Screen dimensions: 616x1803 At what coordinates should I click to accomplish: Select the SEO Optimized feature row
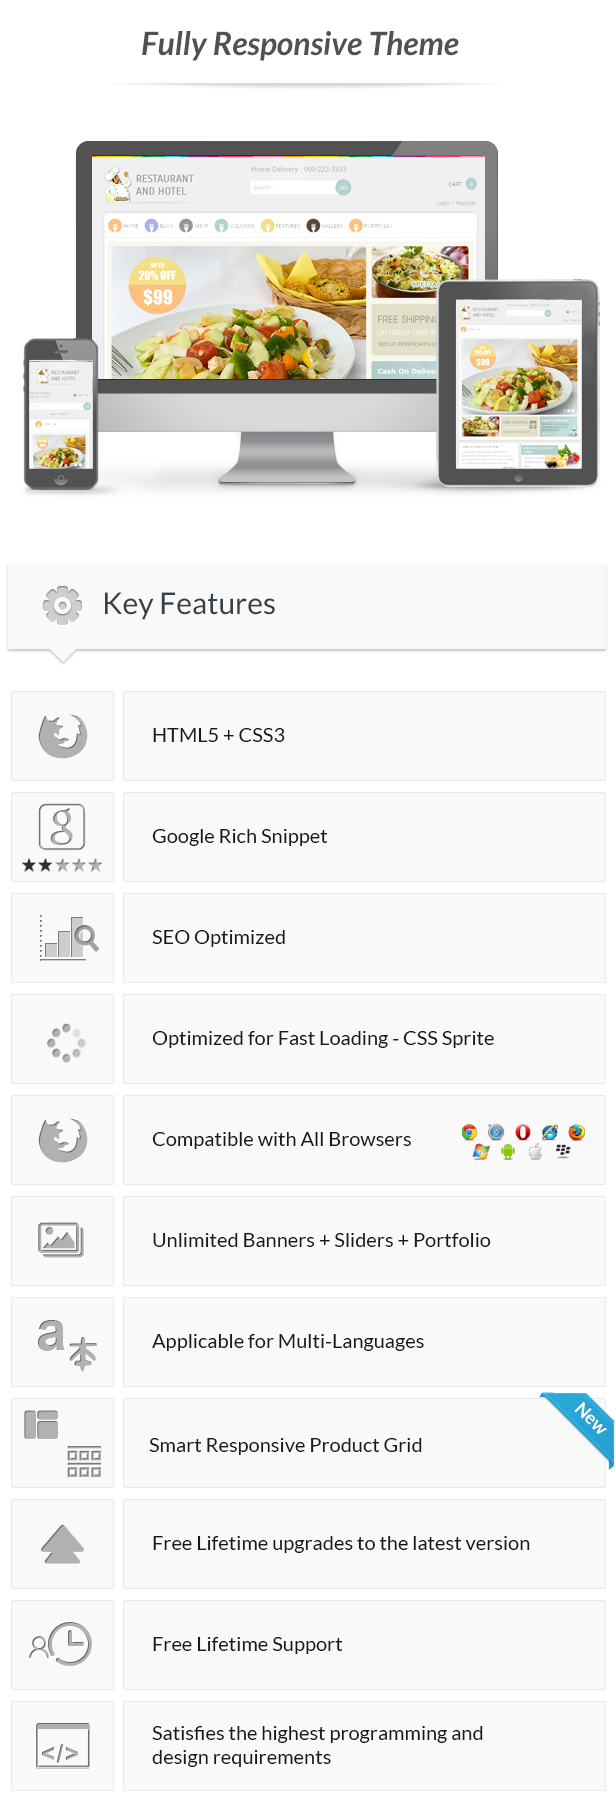[364, 938]
